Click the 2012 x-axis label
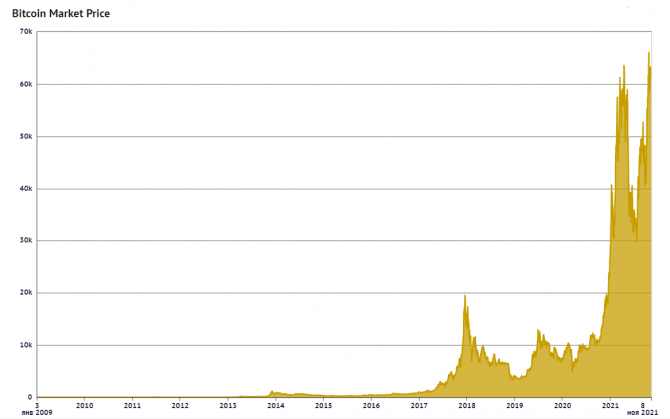670x419 pixels. pos(180,405)
